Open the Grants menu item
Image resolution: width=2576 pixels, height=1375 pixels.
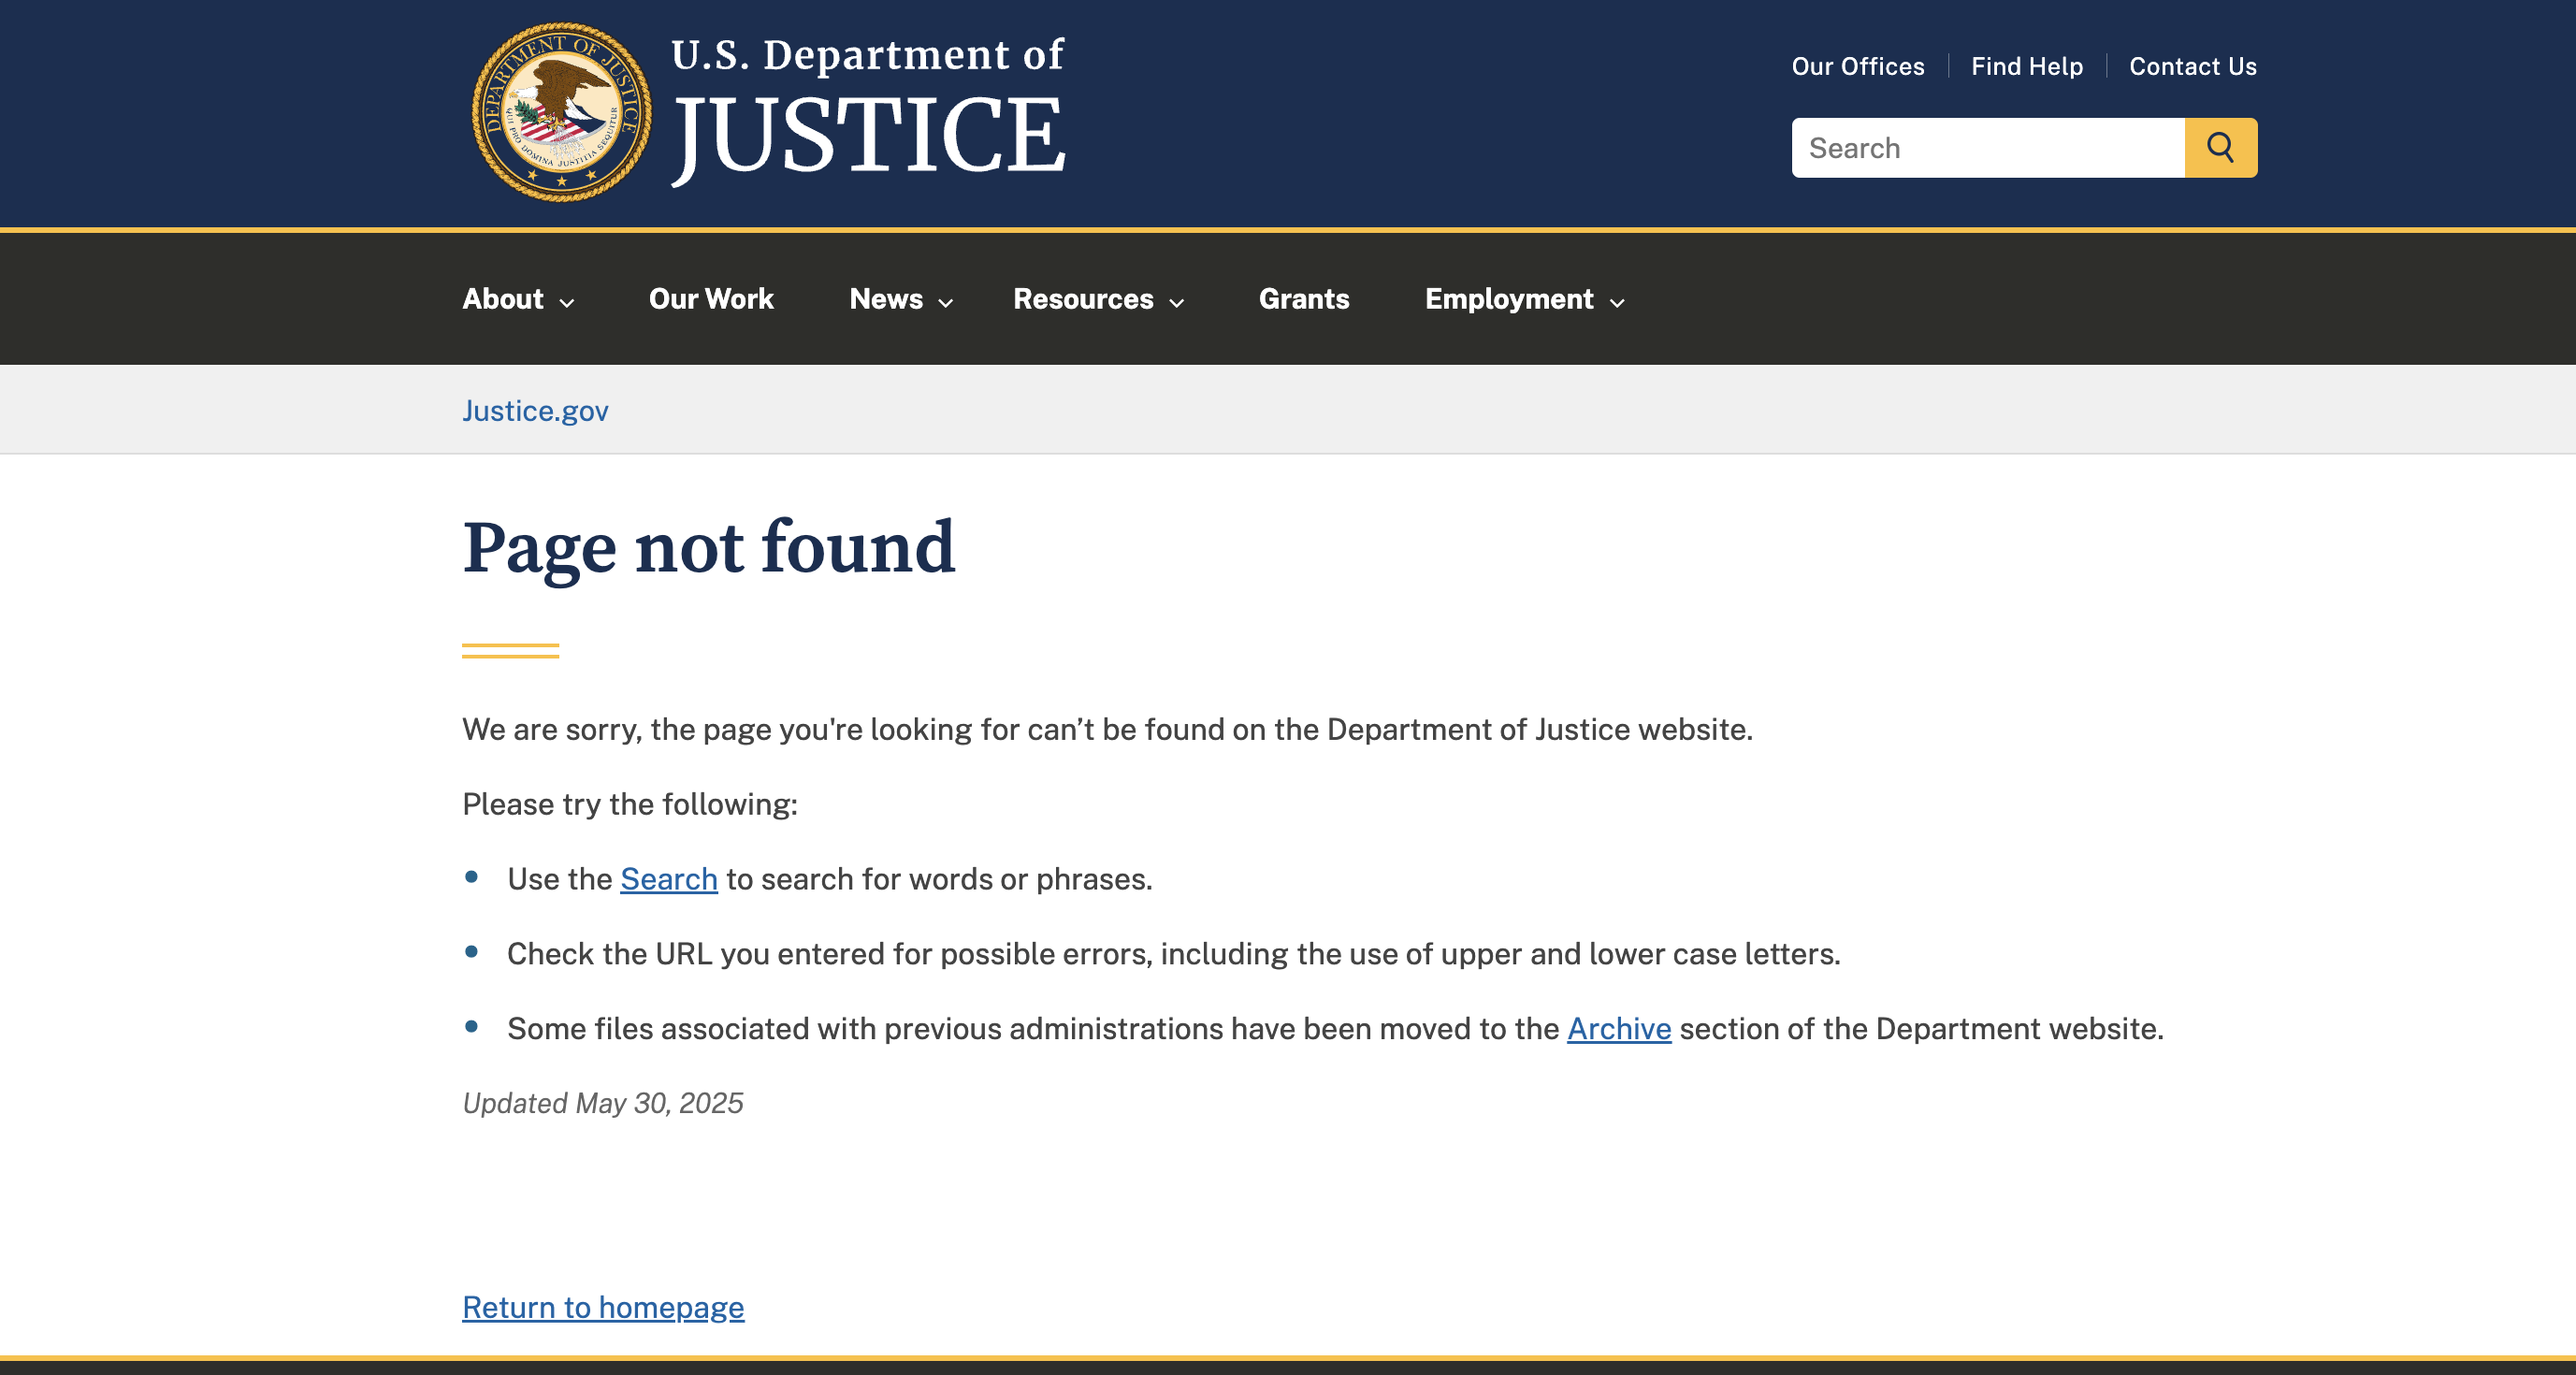point(1304,299)
